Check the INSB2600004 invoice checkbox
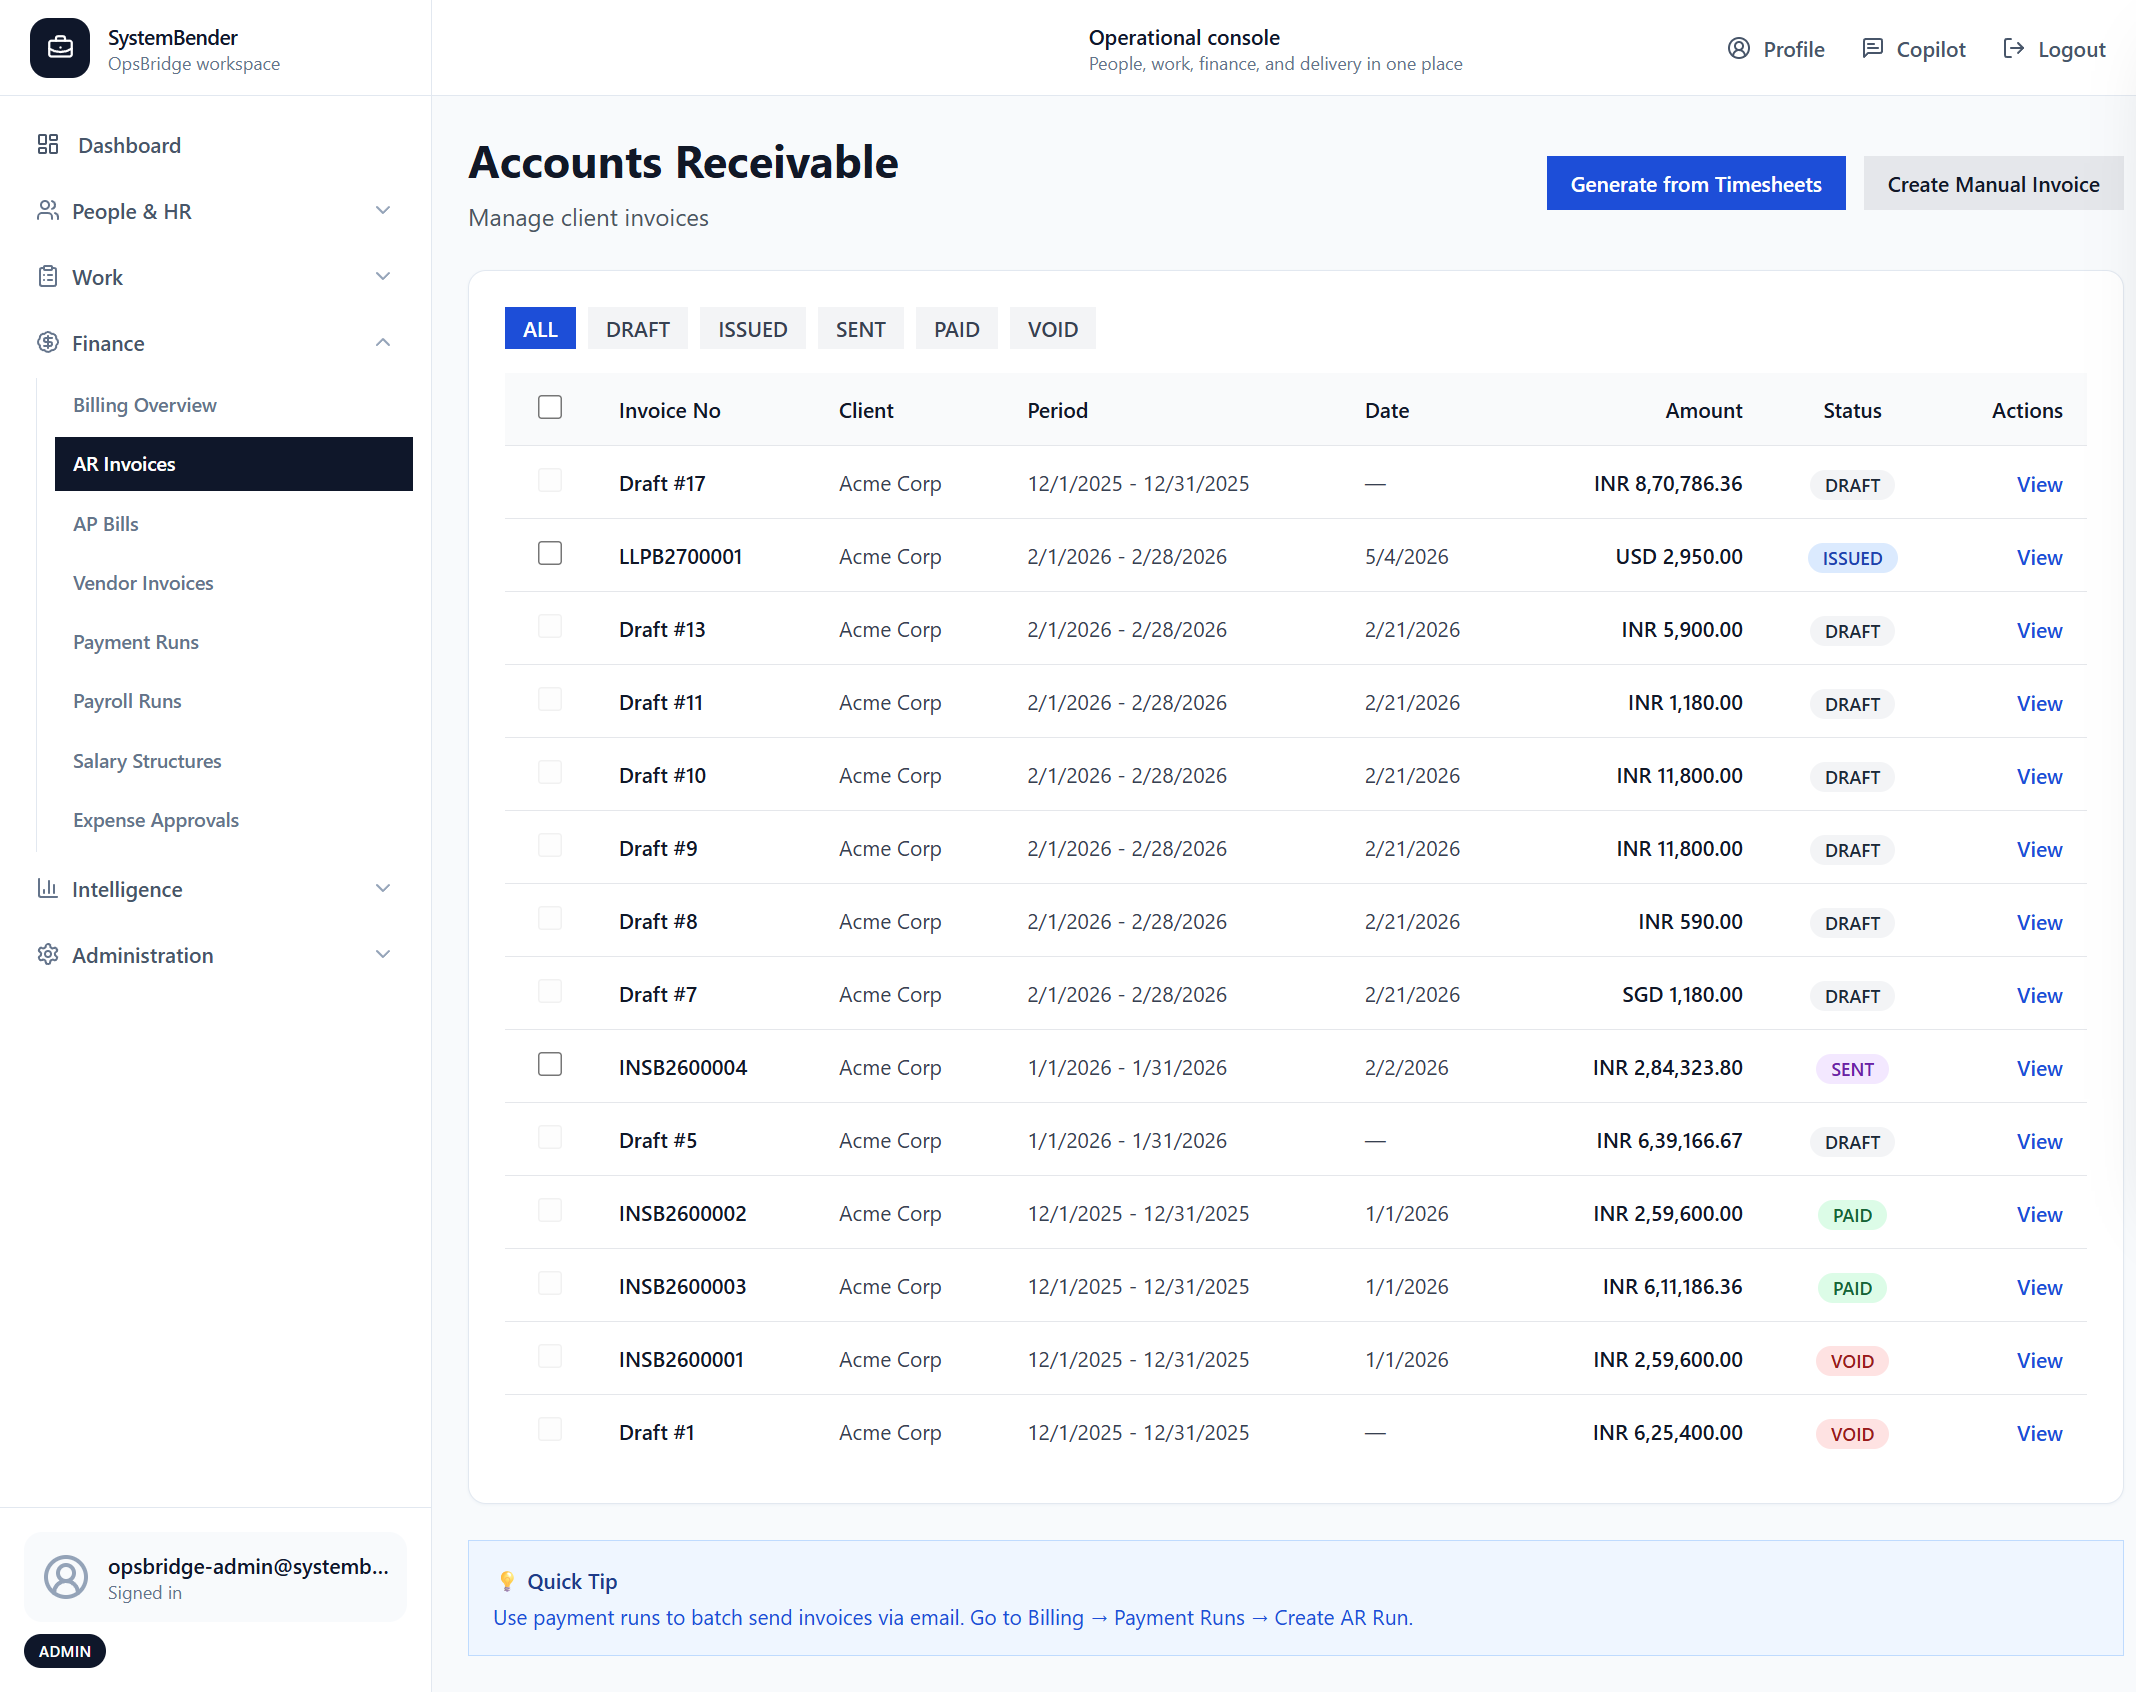2136x1692 pixels. click(x=550, y=1064)
